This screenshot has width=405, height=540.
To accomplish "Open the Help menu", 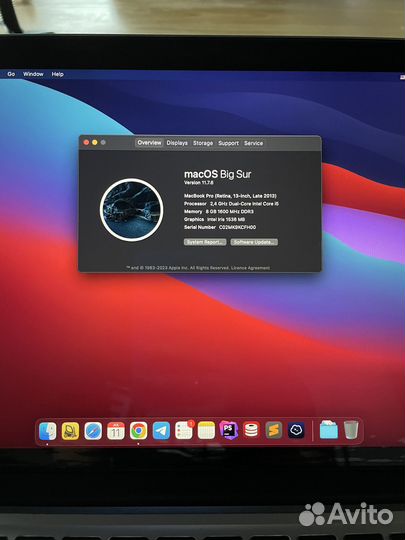I will [58, 74].
